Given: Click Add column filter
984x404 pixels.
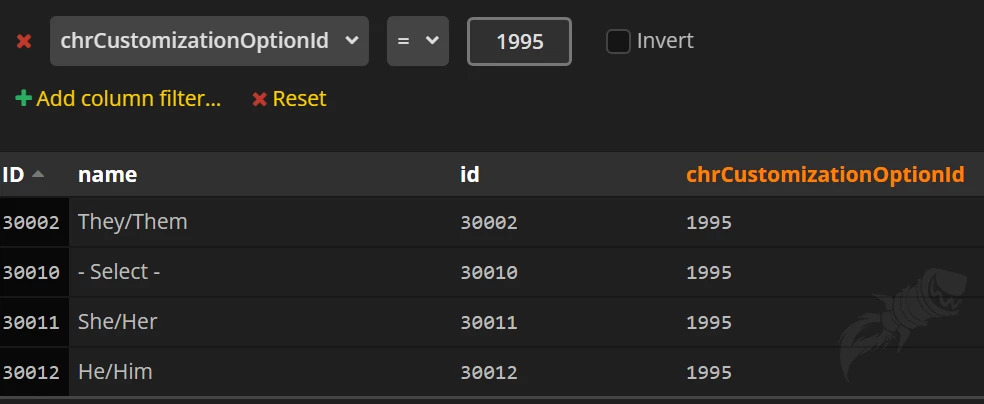Looking at the screenshot, I should pos(118,99).
